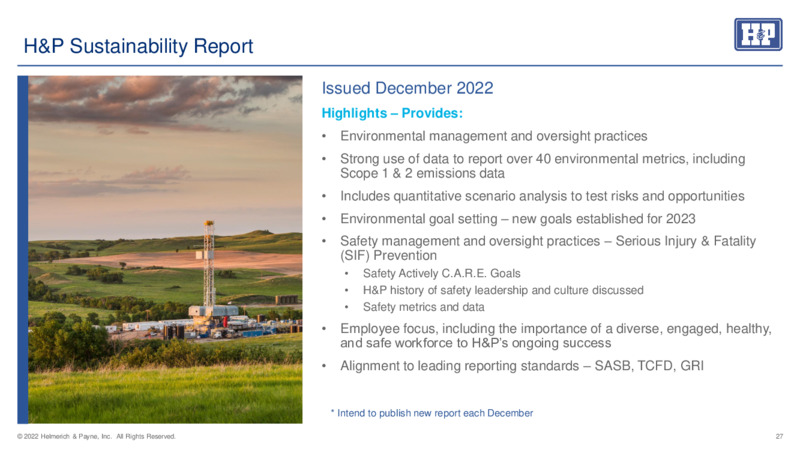Click the 'Strong use of data to report' bullet
The width and height of the screenshot is (800, 450).
(542, 166)
